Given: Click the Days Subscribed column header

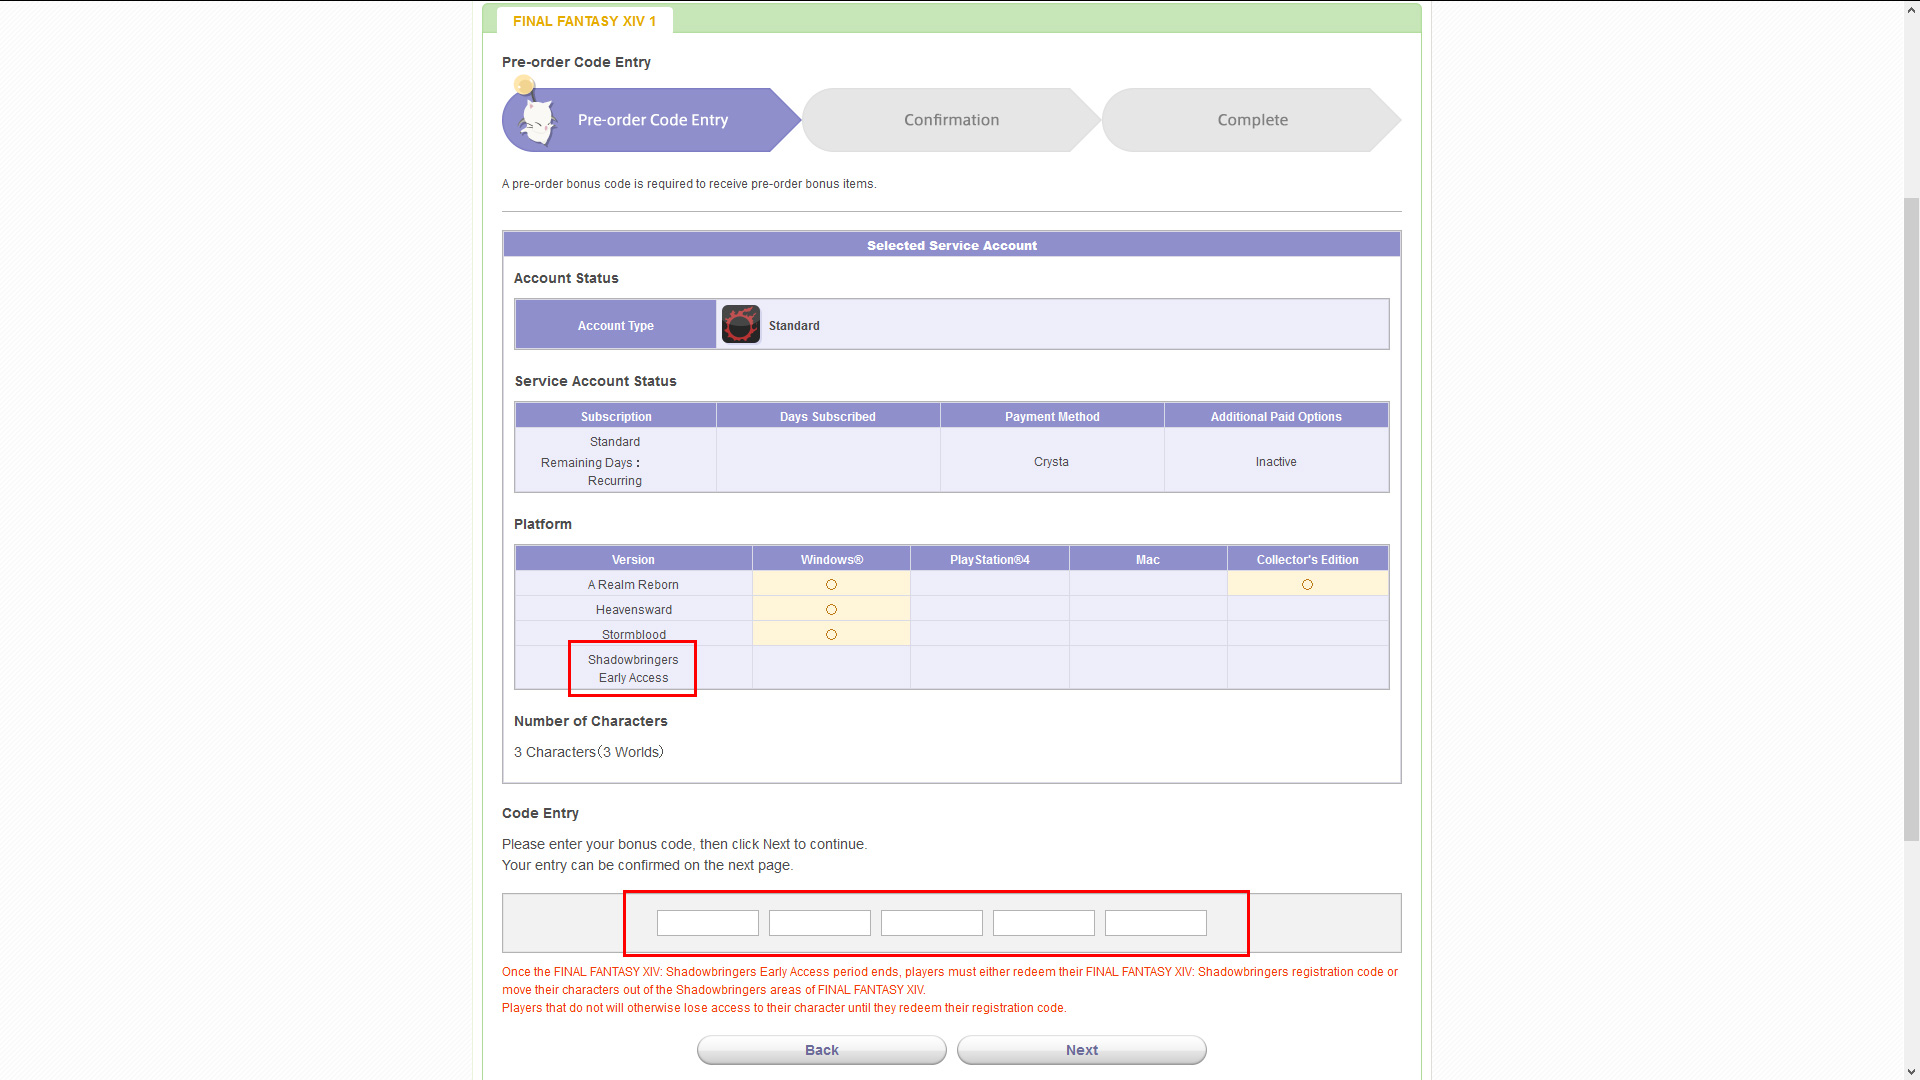Looking at the screenshot, I should click(828, 417).
